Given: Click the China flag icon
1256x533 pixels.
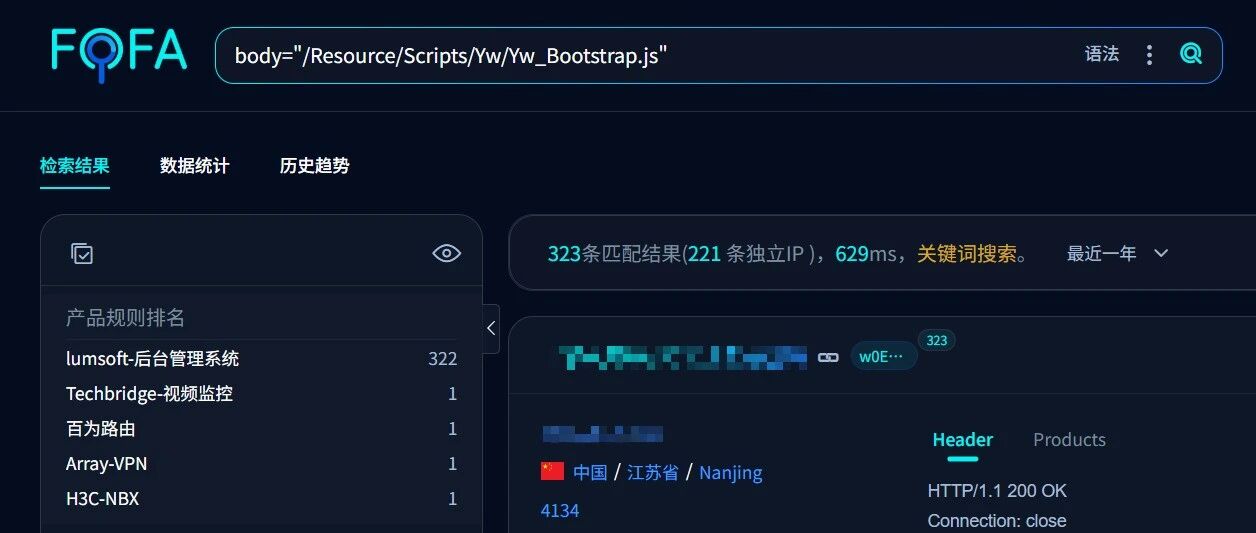Looking at the screenshot, I should click(x=553, y=471).
